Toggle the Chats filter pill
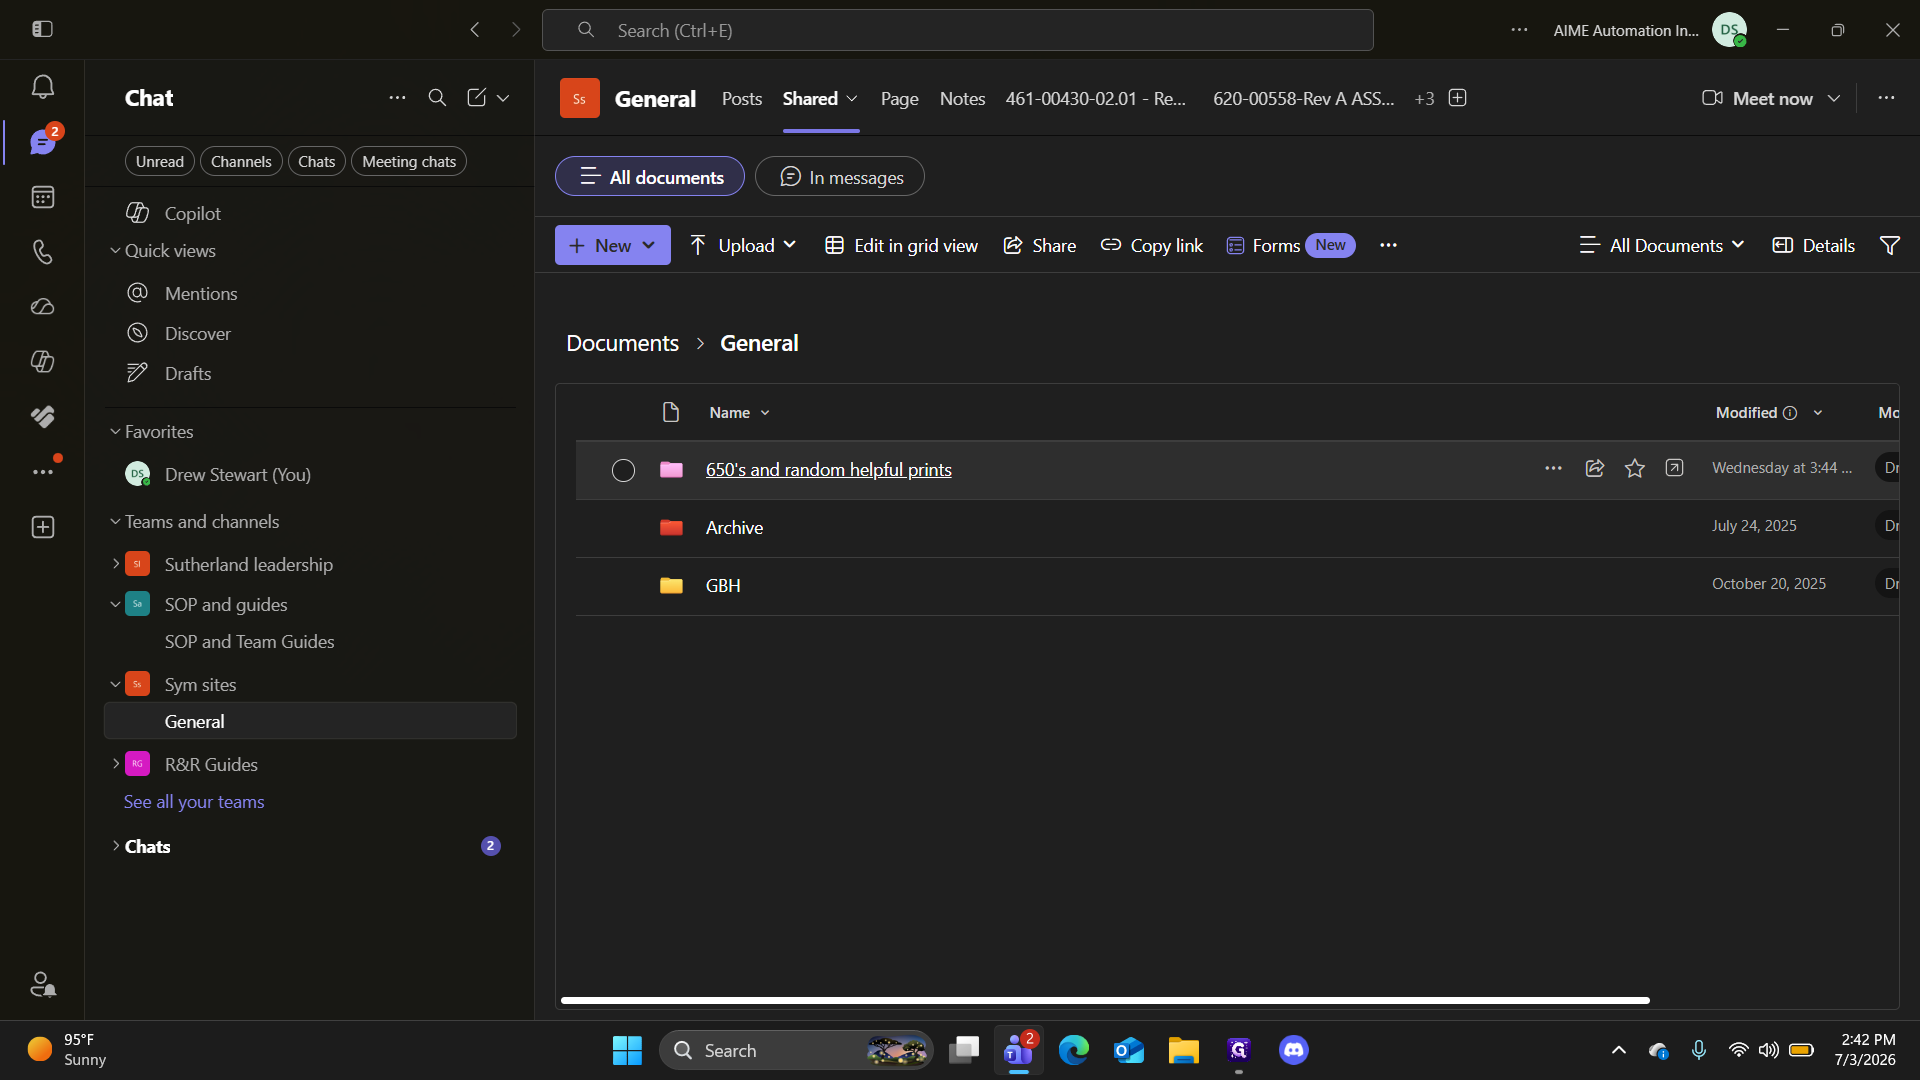The image size is (1920, 1080). click(x=316, y=161)
